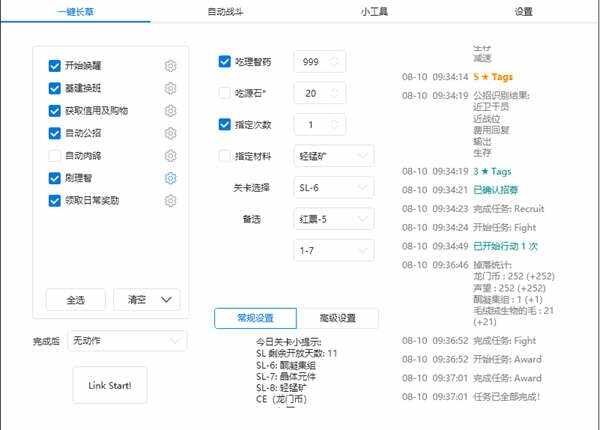Open gear icon beside 领取日常奖励
600x430 pixels.
point(171,200)
